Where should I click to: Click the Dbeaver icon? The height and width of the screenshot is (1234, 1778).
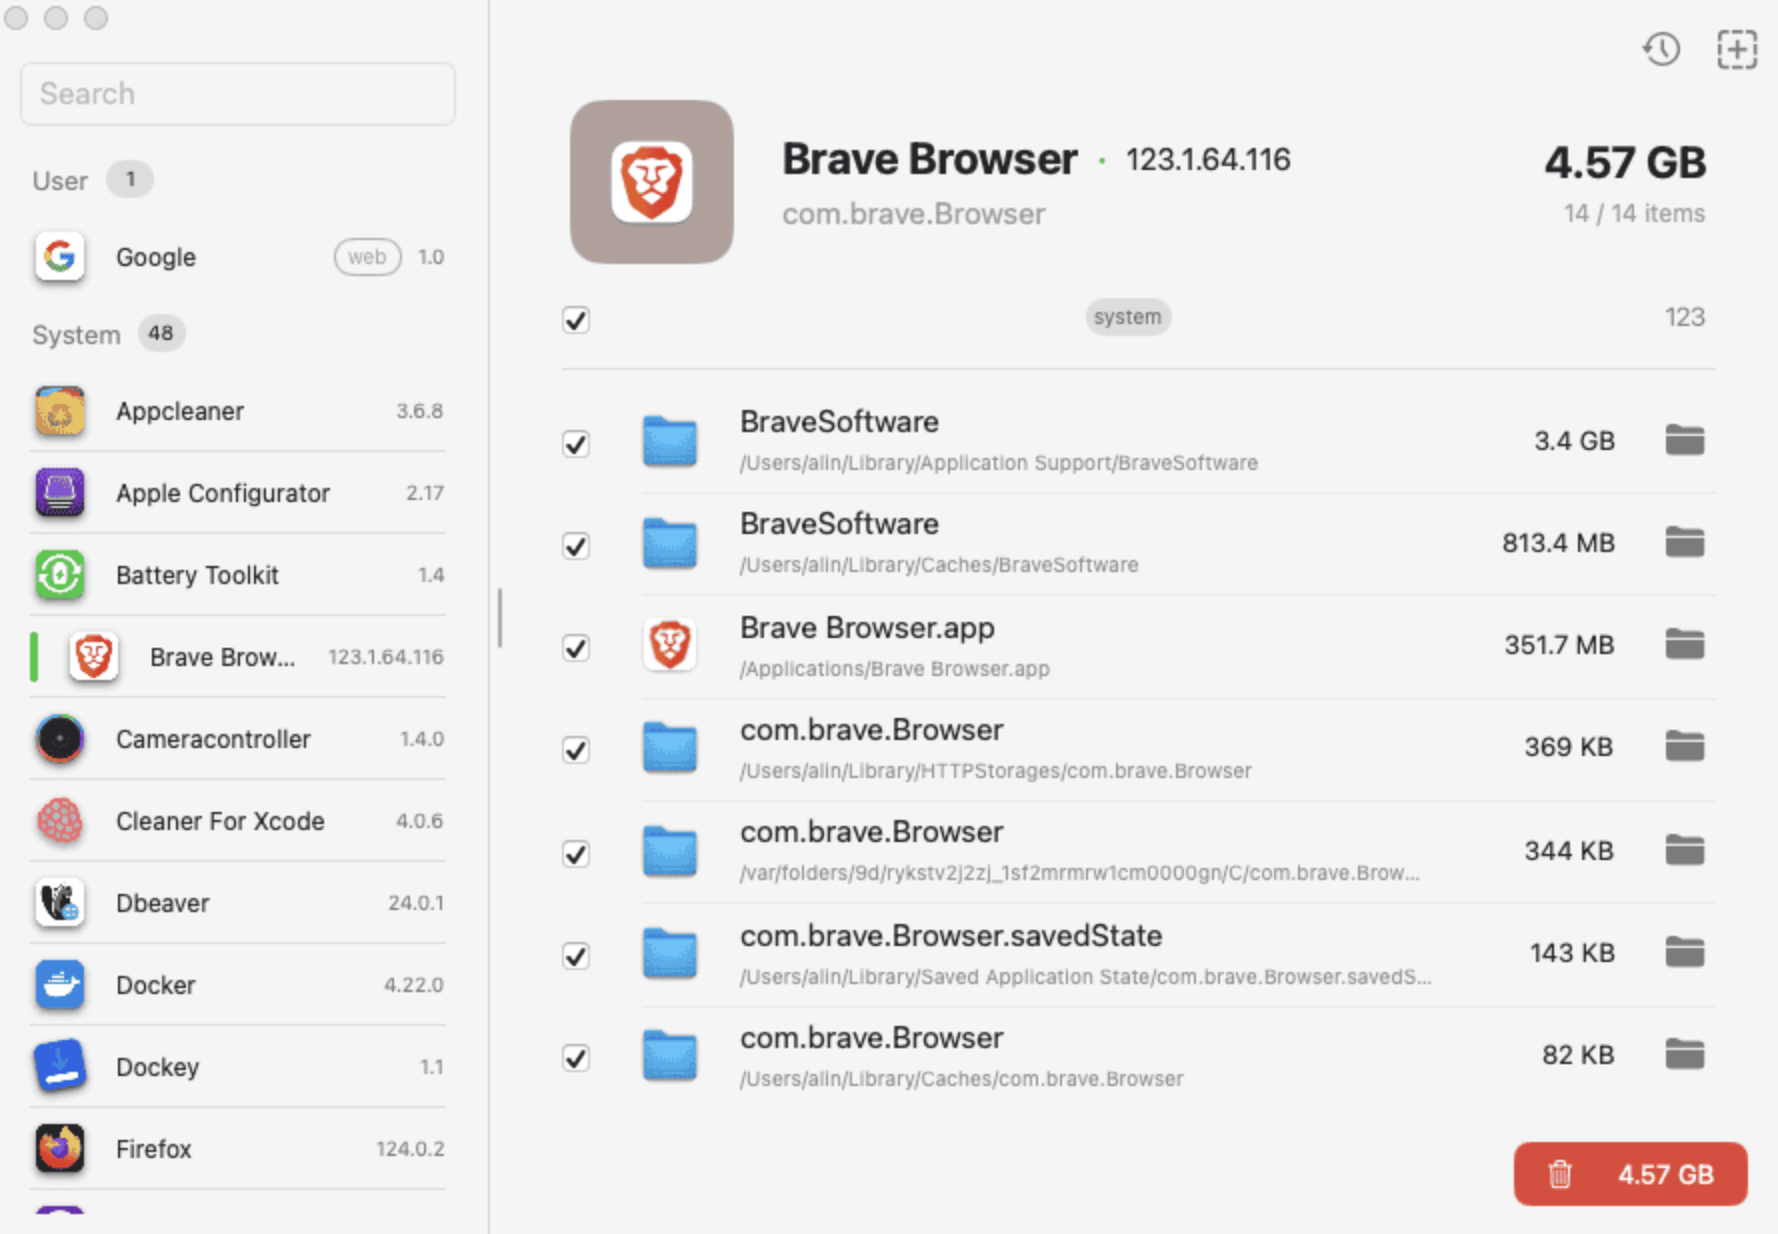[60, 903]
